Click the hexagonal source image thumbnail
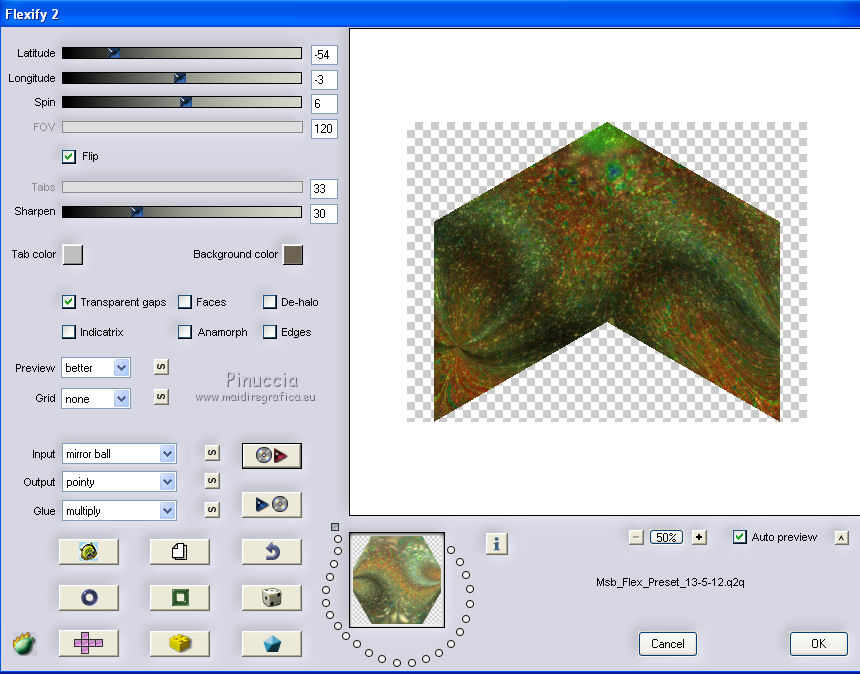The height and width of the screenshot is (674, 860). tap(397, 580)
